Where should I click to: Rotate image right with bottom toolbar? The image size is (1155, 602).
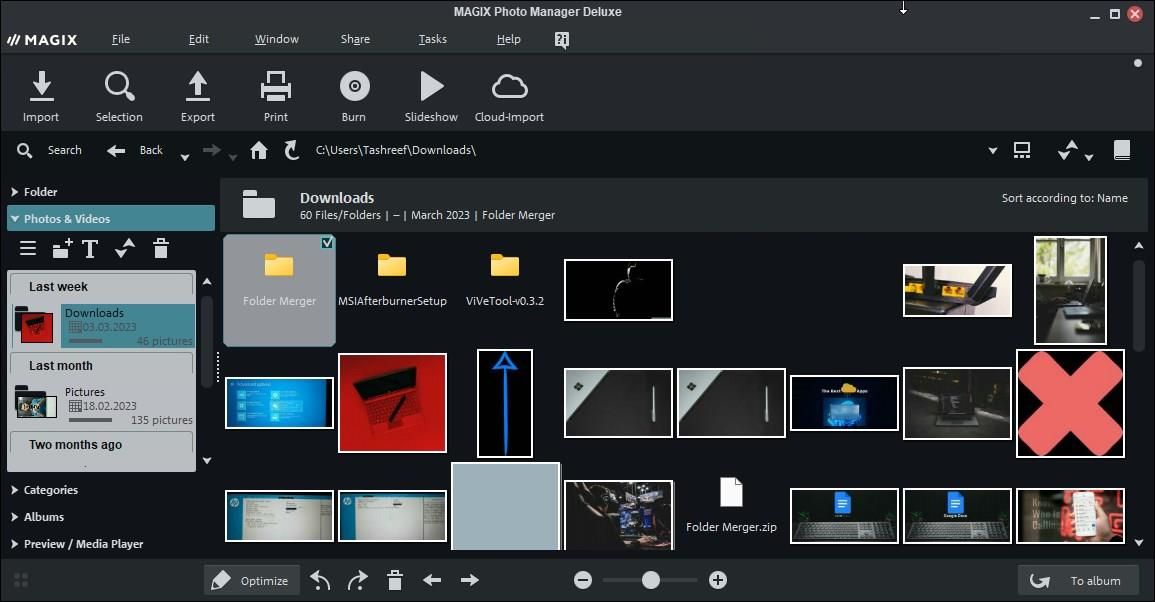[x=357, y=581]
